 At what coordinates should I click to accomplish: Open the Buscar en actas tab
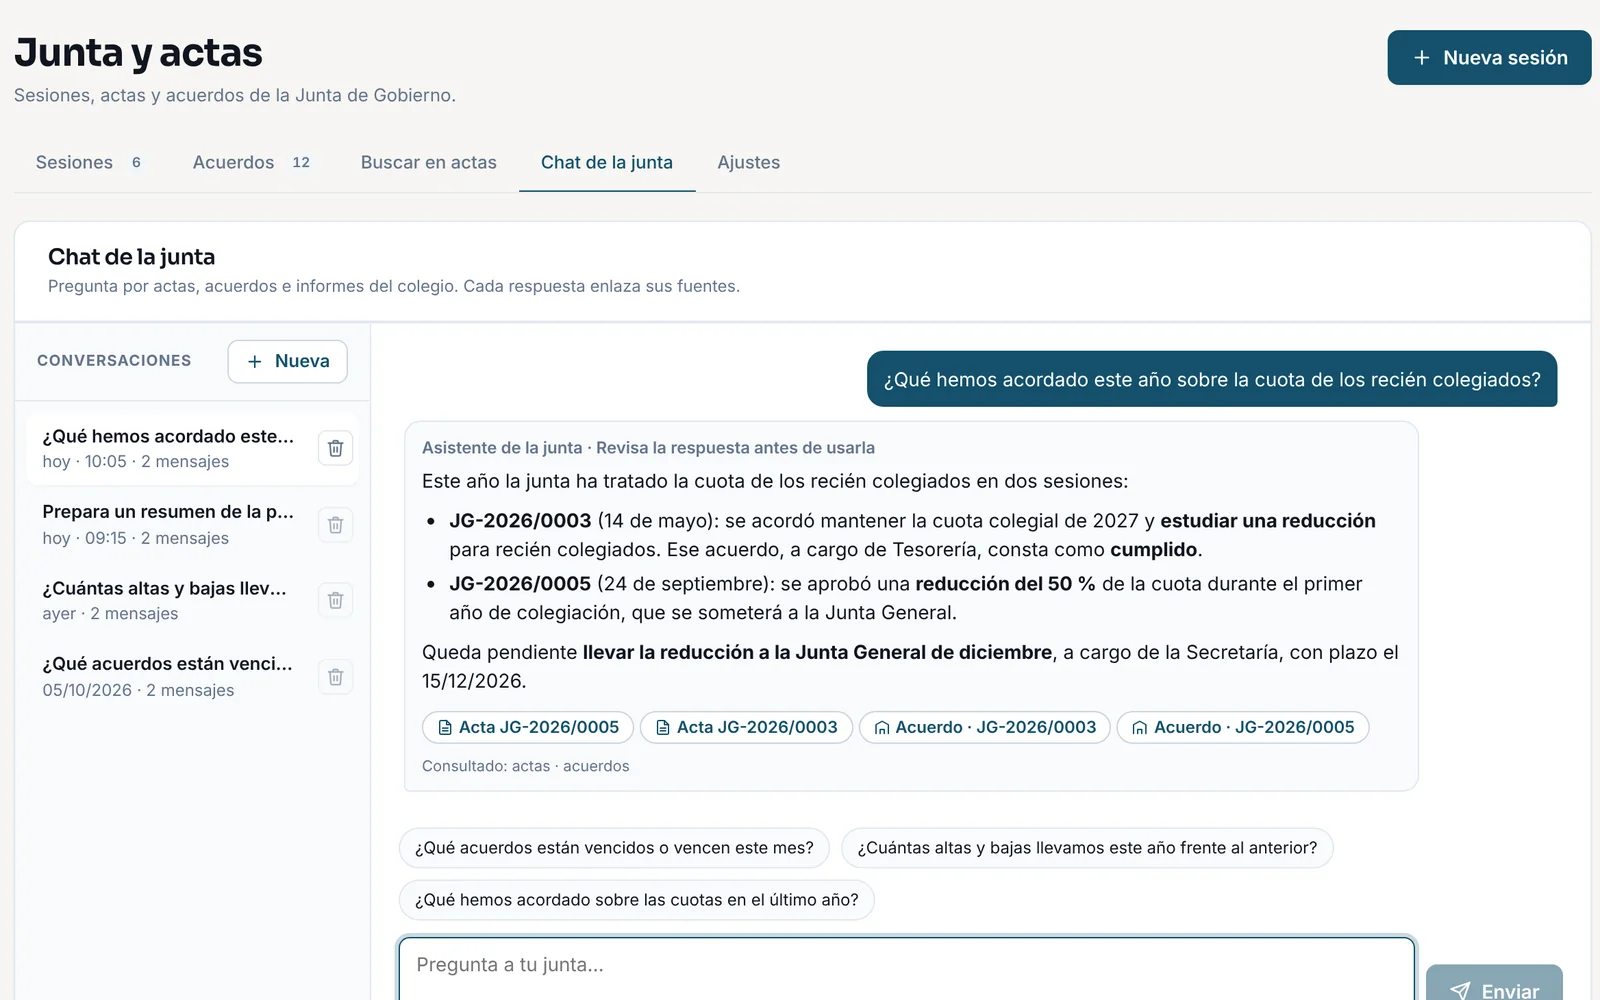[x=429, y=162]
